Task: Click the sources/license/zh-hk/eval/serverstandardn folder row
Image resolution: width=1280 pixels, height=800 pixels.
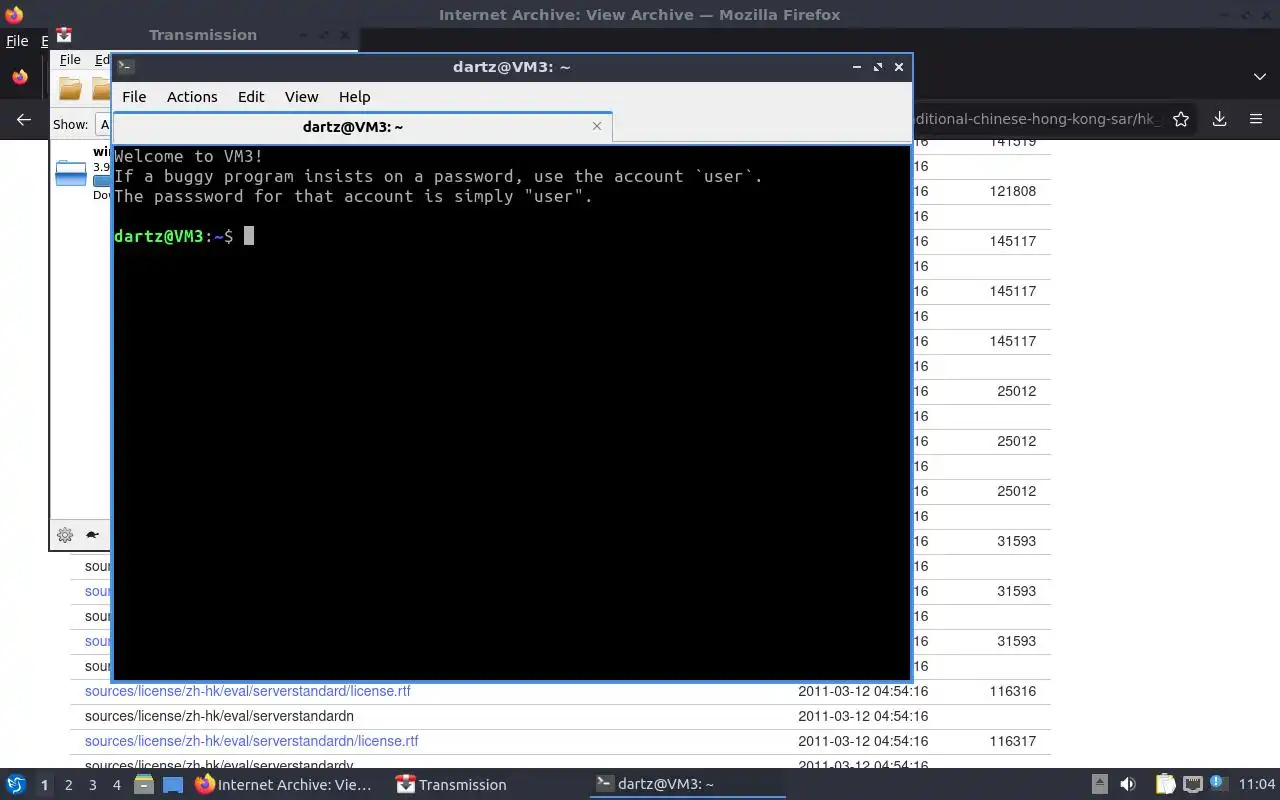Action: [x=560, y=716]
